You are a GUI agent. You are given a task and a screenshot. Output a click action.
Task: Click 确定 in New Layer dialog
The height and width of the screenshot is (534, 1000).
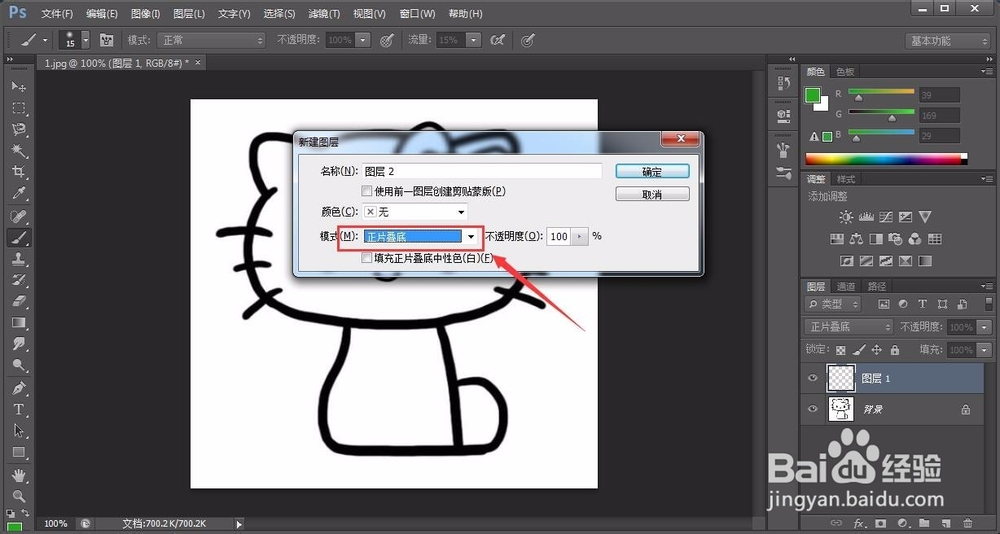[652, 171]
